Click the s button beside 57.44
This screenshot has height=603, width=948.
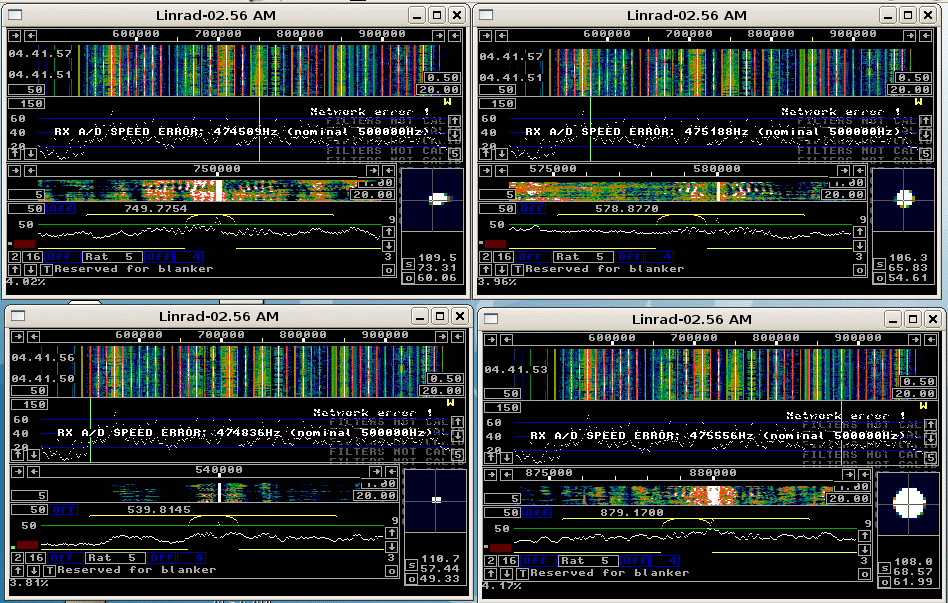tap(412, 566)
